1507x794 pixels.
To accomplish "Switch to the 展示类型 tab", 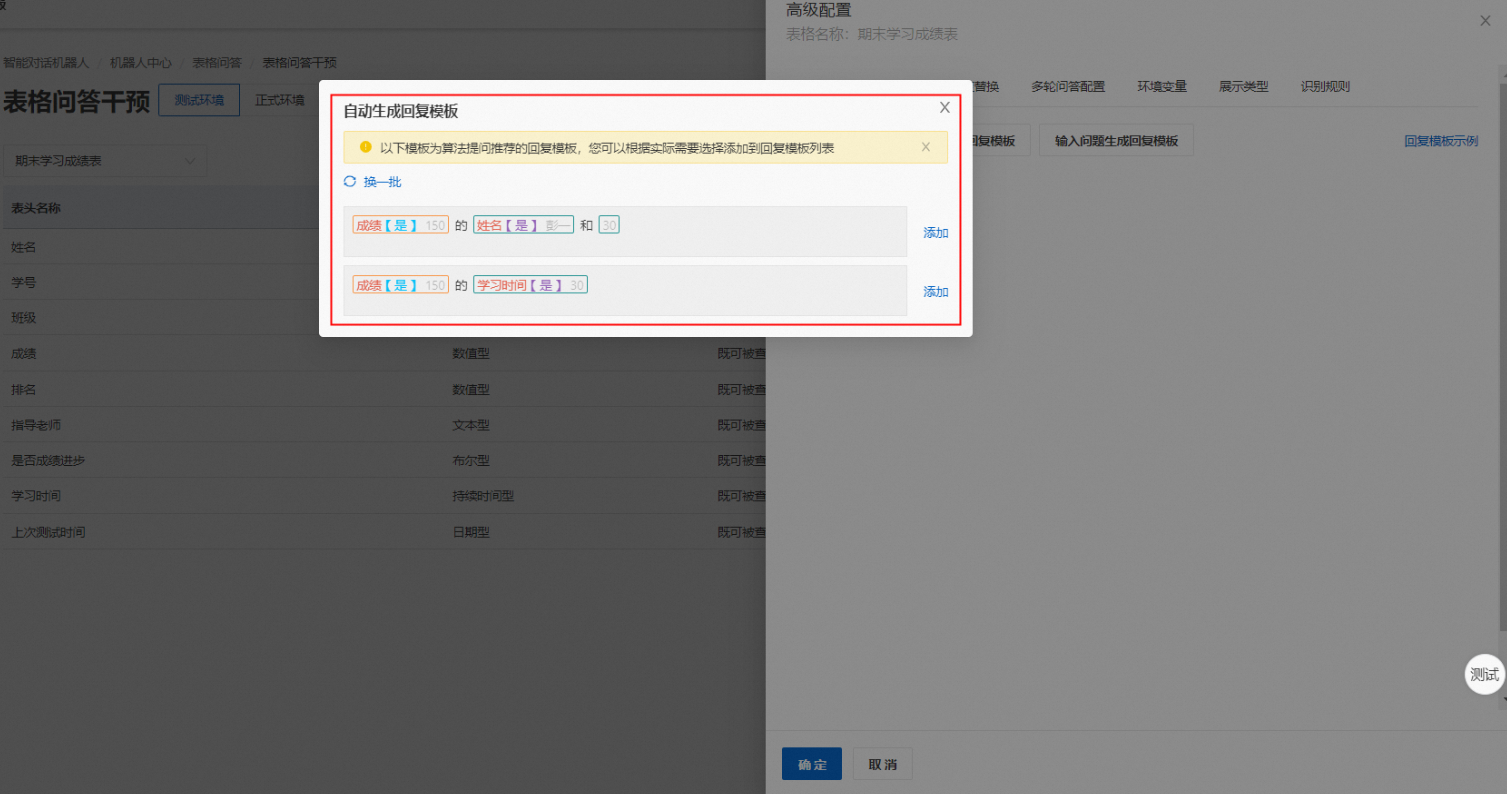I will [1243, 87].
